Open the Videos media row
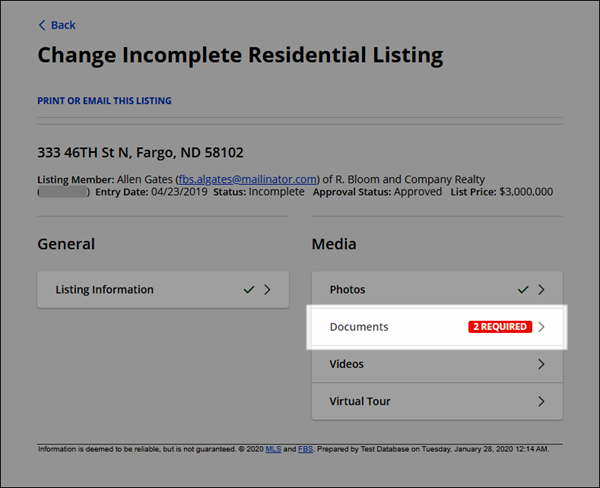This screenshot has width=600, height=488. [437, 364]
